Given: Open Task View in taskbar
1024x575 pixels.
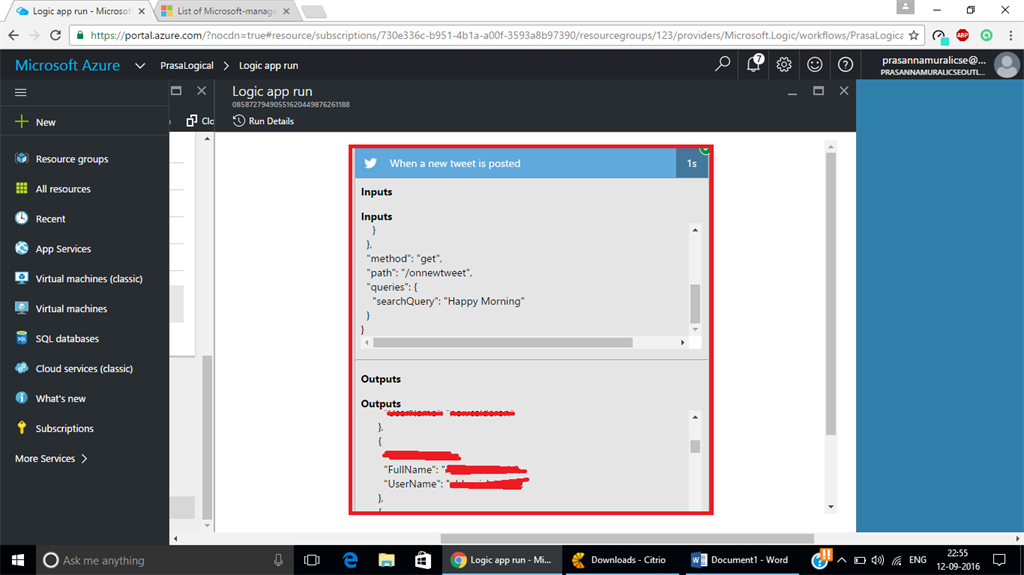Looking at the screenshot, I should click(312, 560).
